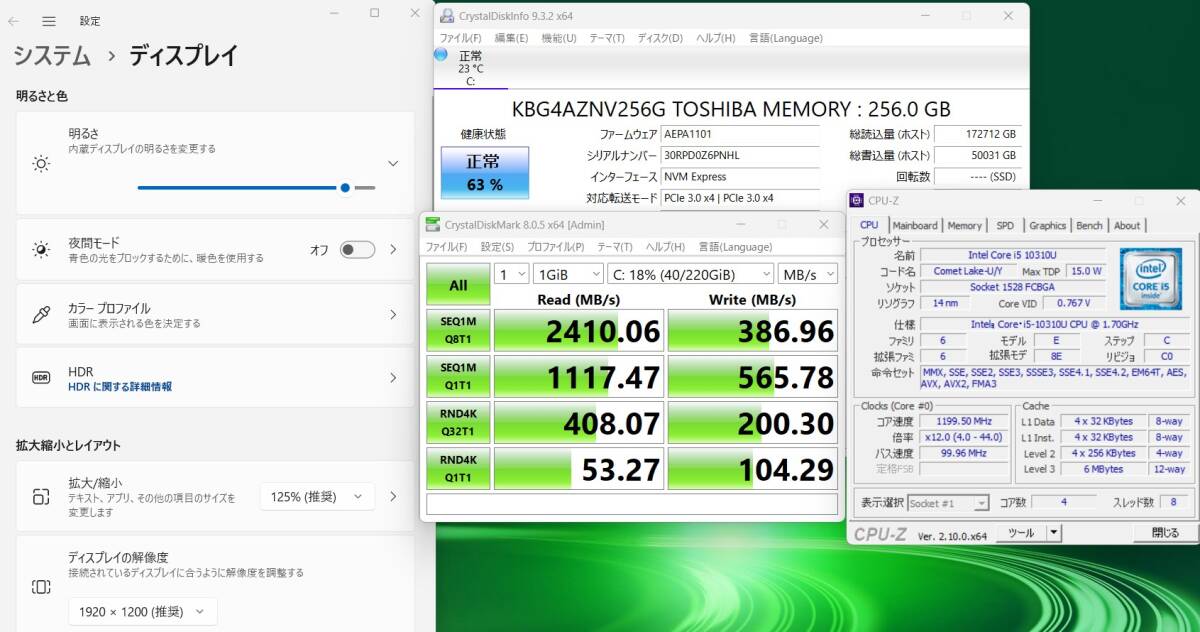The width and height of the screenshot is (1200, 632).
Task: Click the display resolution icon
Action: (41, 587)
